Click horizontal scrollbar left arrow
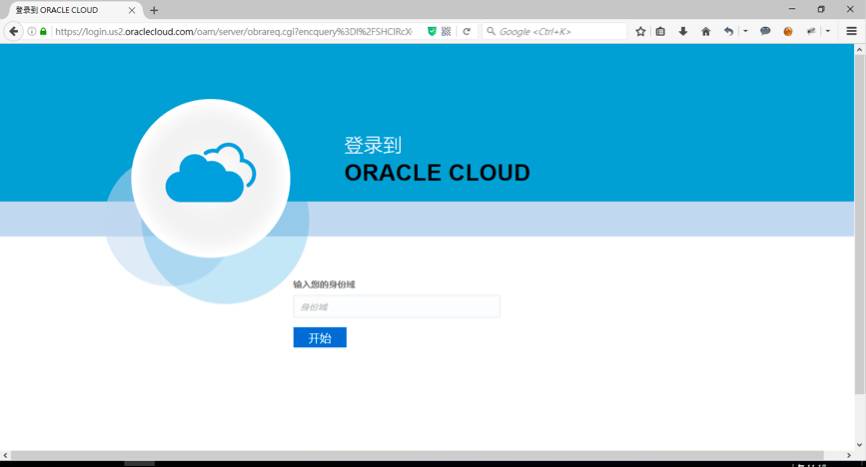866x467 pixels. (6, 455)
